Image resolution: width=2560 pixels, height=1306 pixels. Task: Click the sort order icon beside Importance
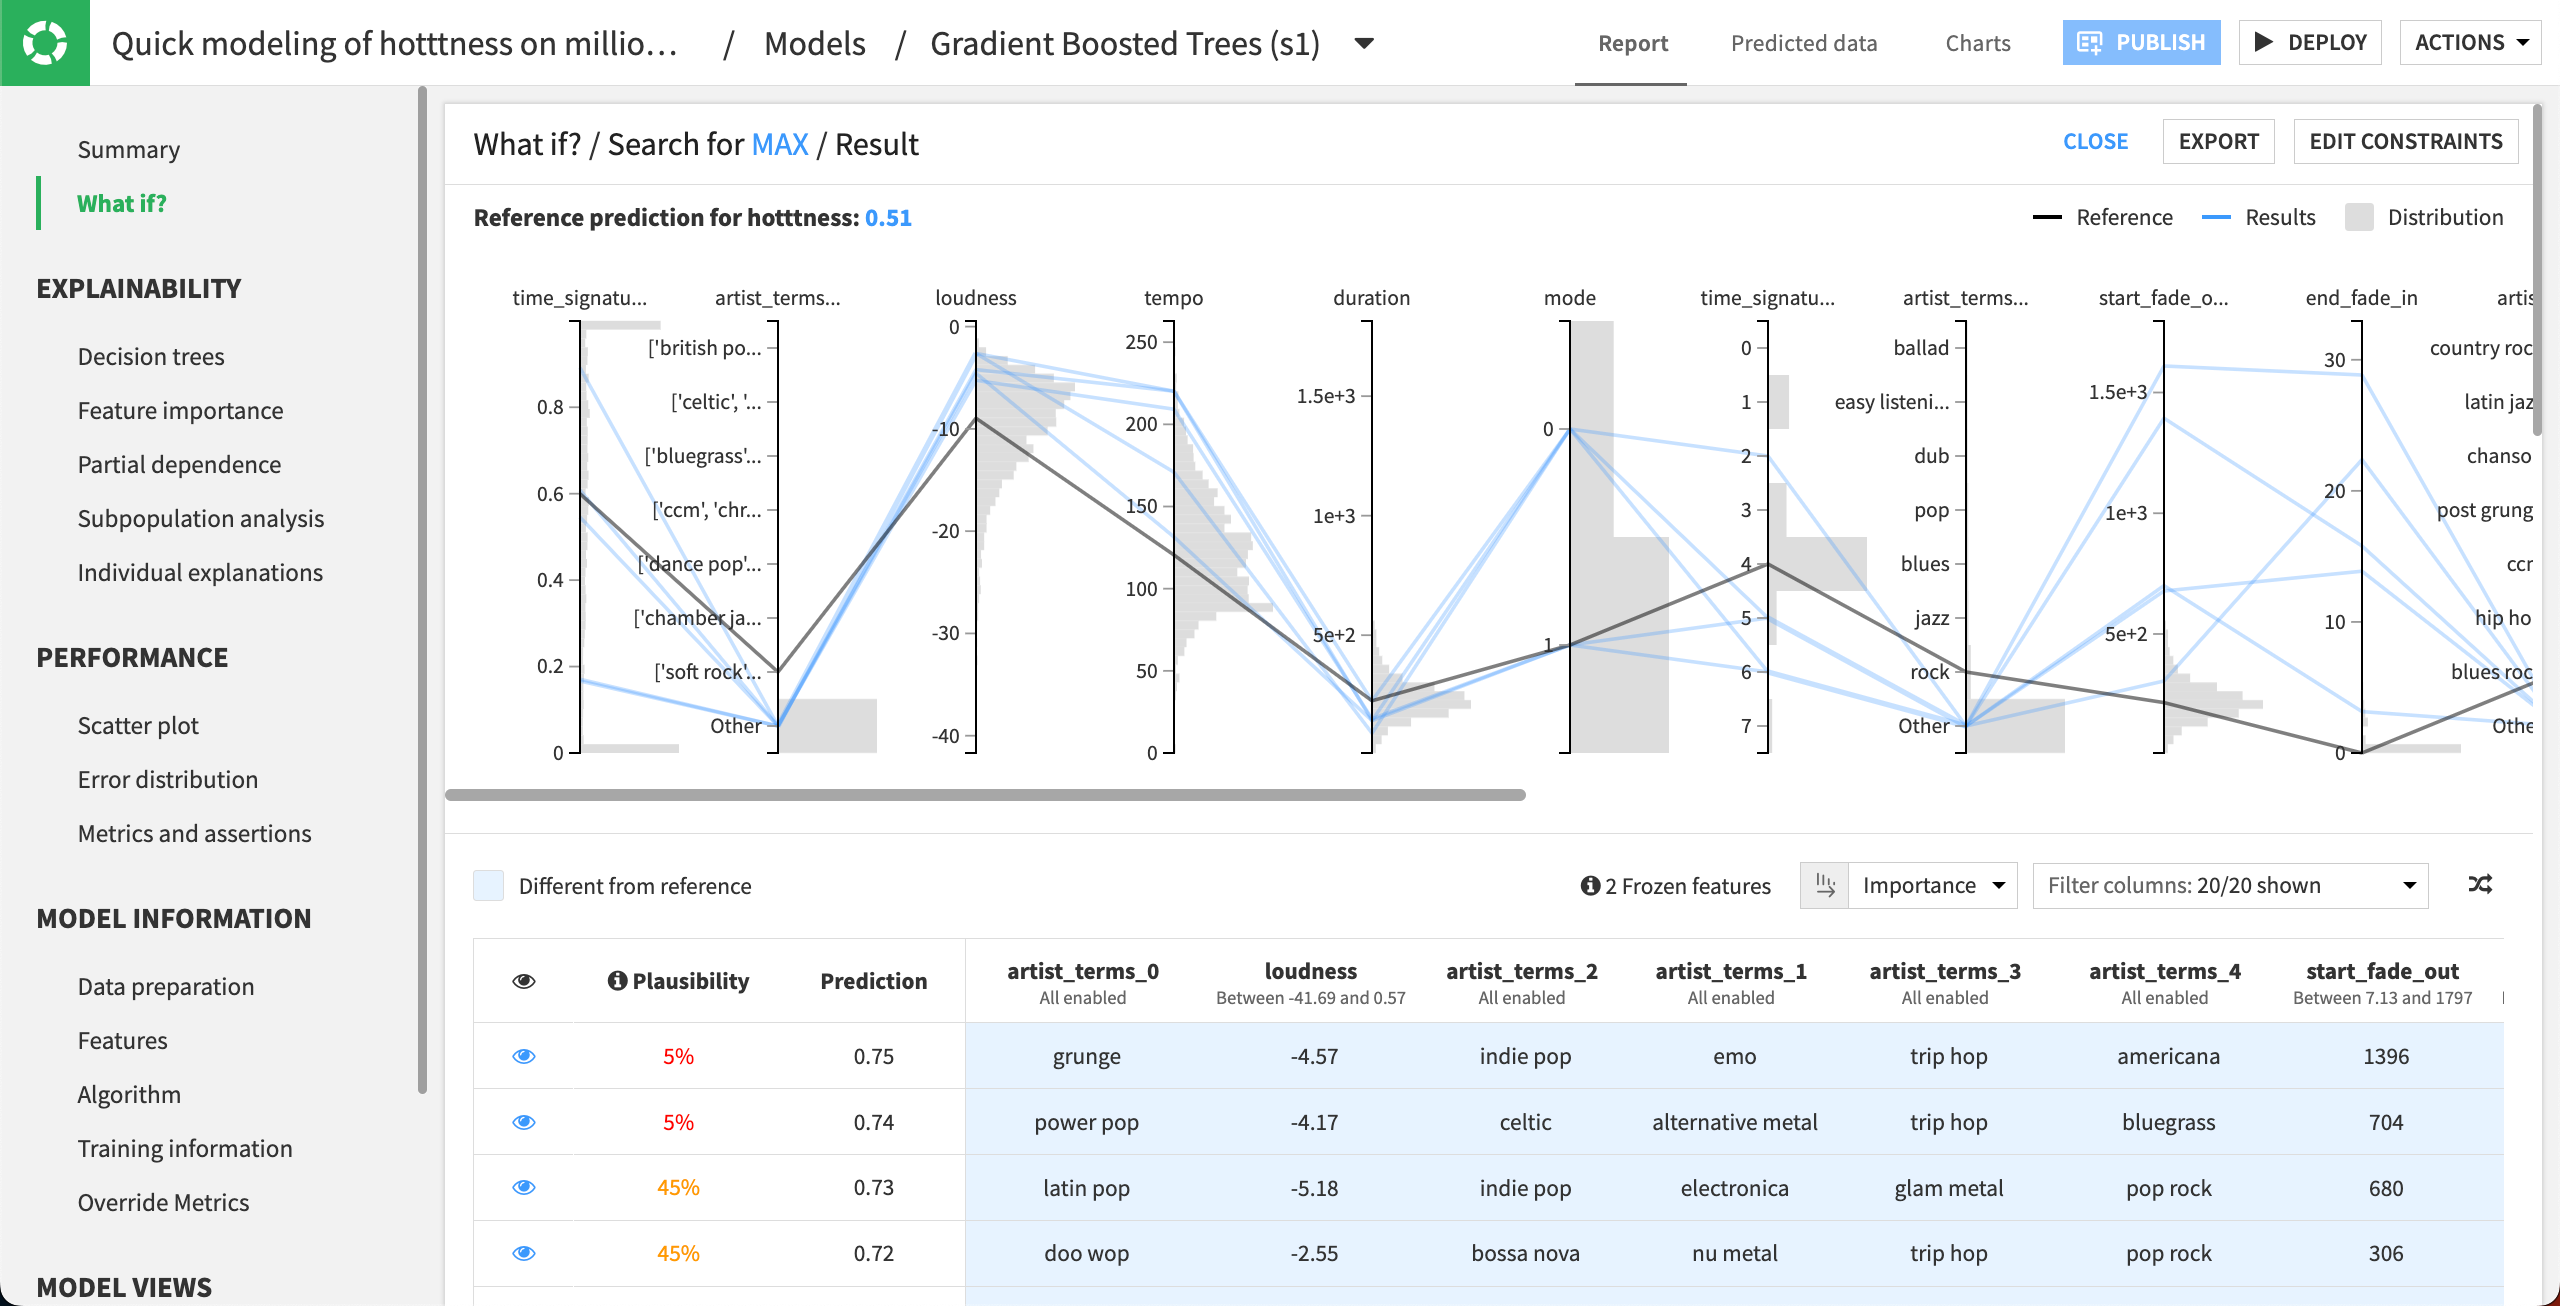[1825, 885]
